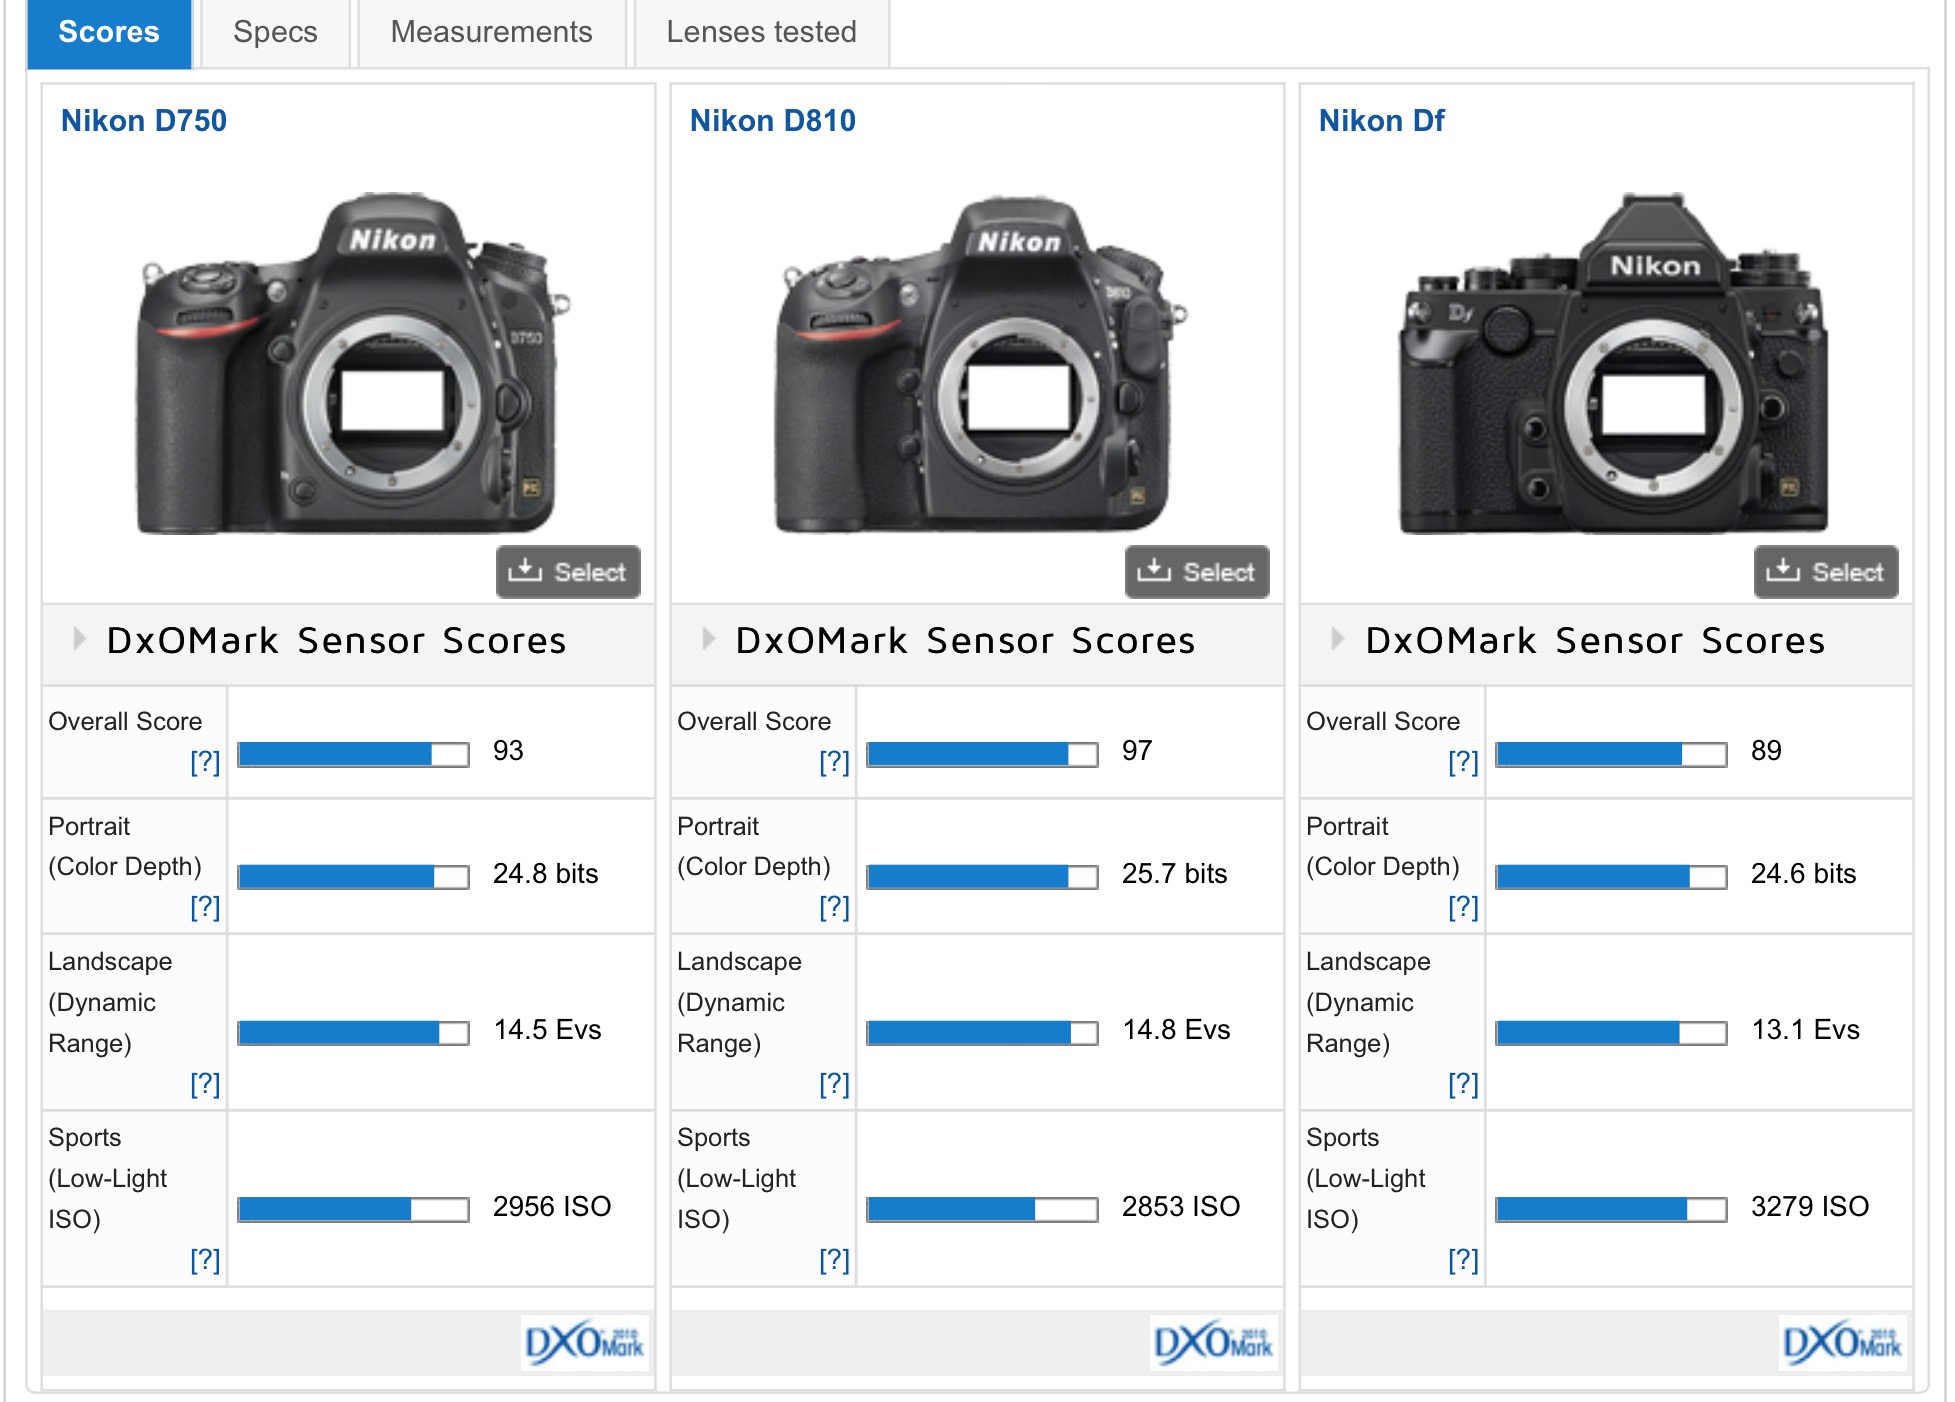Click the [?] help icon for Nikon Df Landscape Dynamic Range
This screenshot has height=1402, width=1955.
(1463, 1084)
